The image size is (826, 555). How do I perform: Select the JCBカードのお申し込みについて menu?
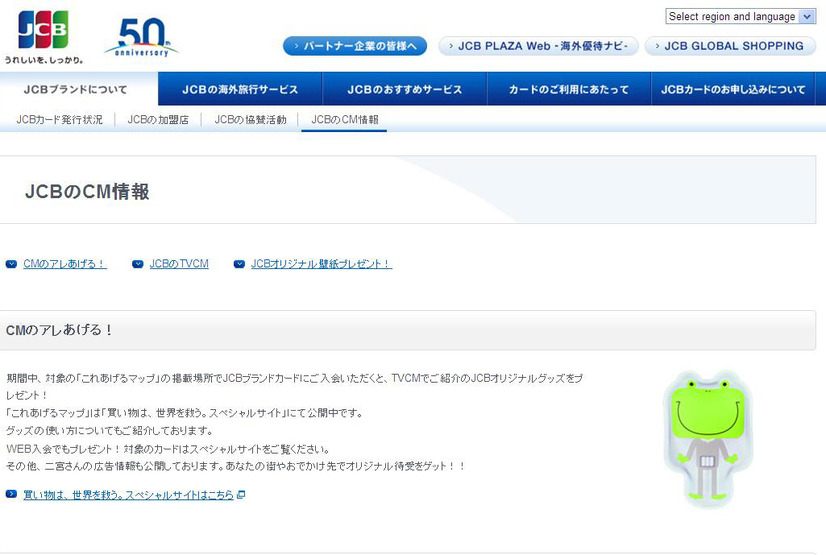coord(733,90)
